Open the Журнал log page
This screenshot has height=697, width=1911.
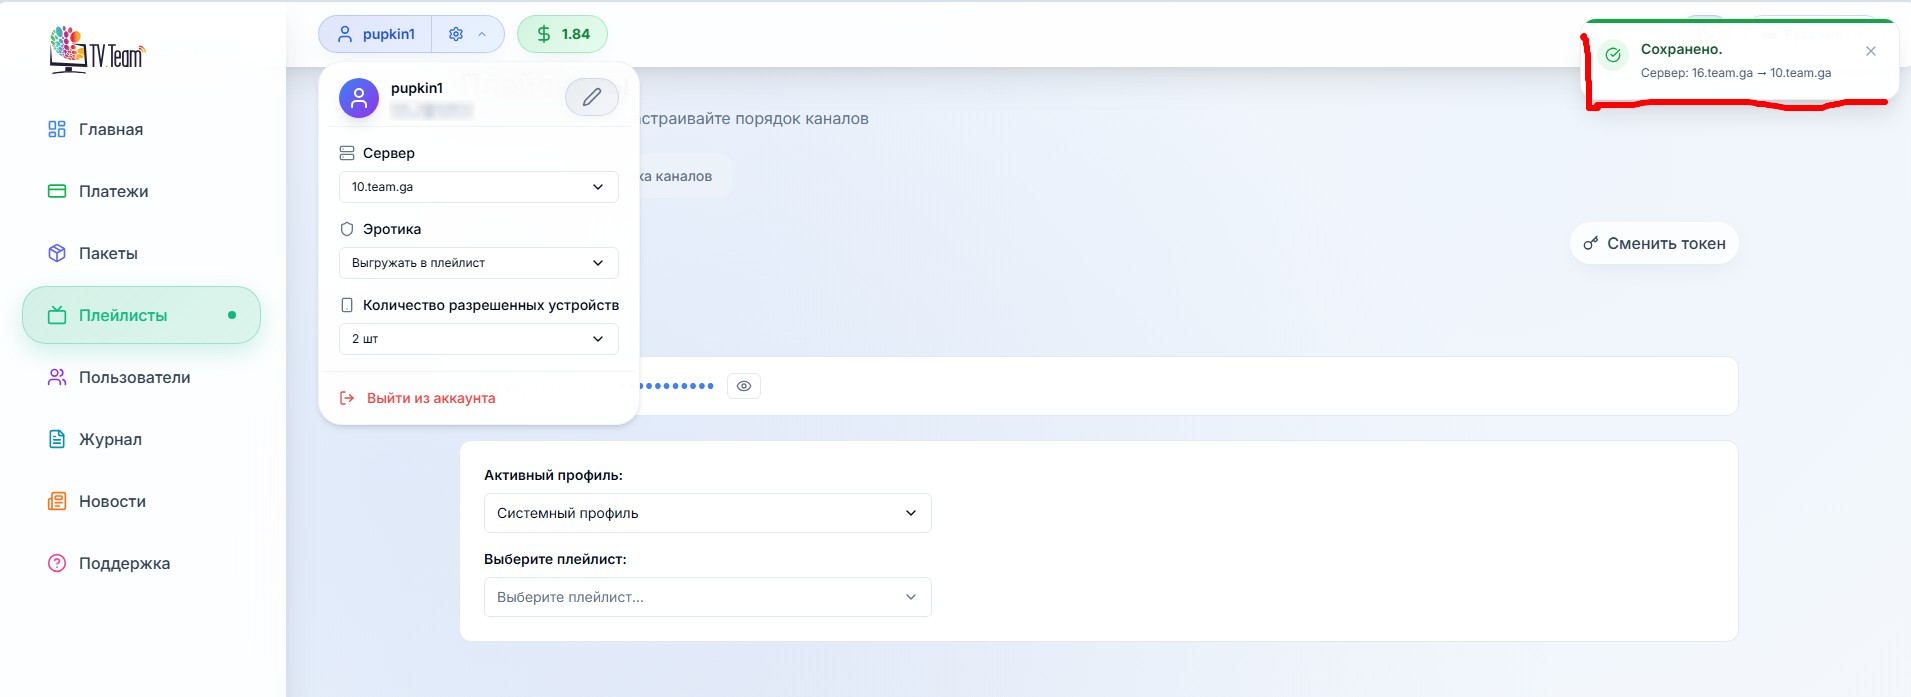[x=110, y=439]
